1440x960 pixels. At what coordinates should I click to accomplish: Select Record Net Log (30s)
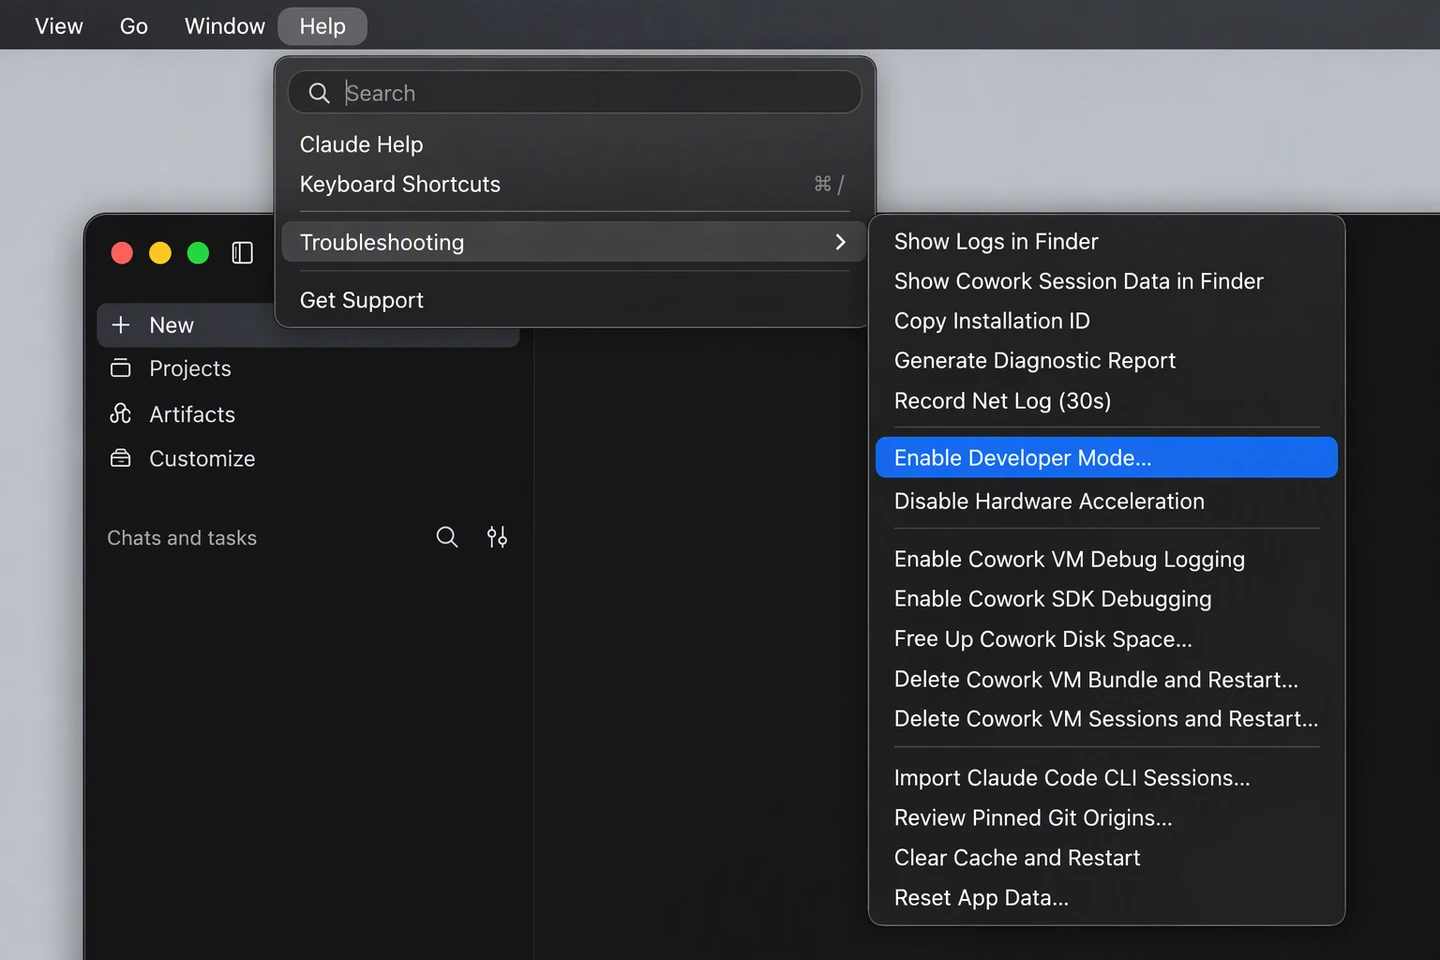pos(1106,401)
